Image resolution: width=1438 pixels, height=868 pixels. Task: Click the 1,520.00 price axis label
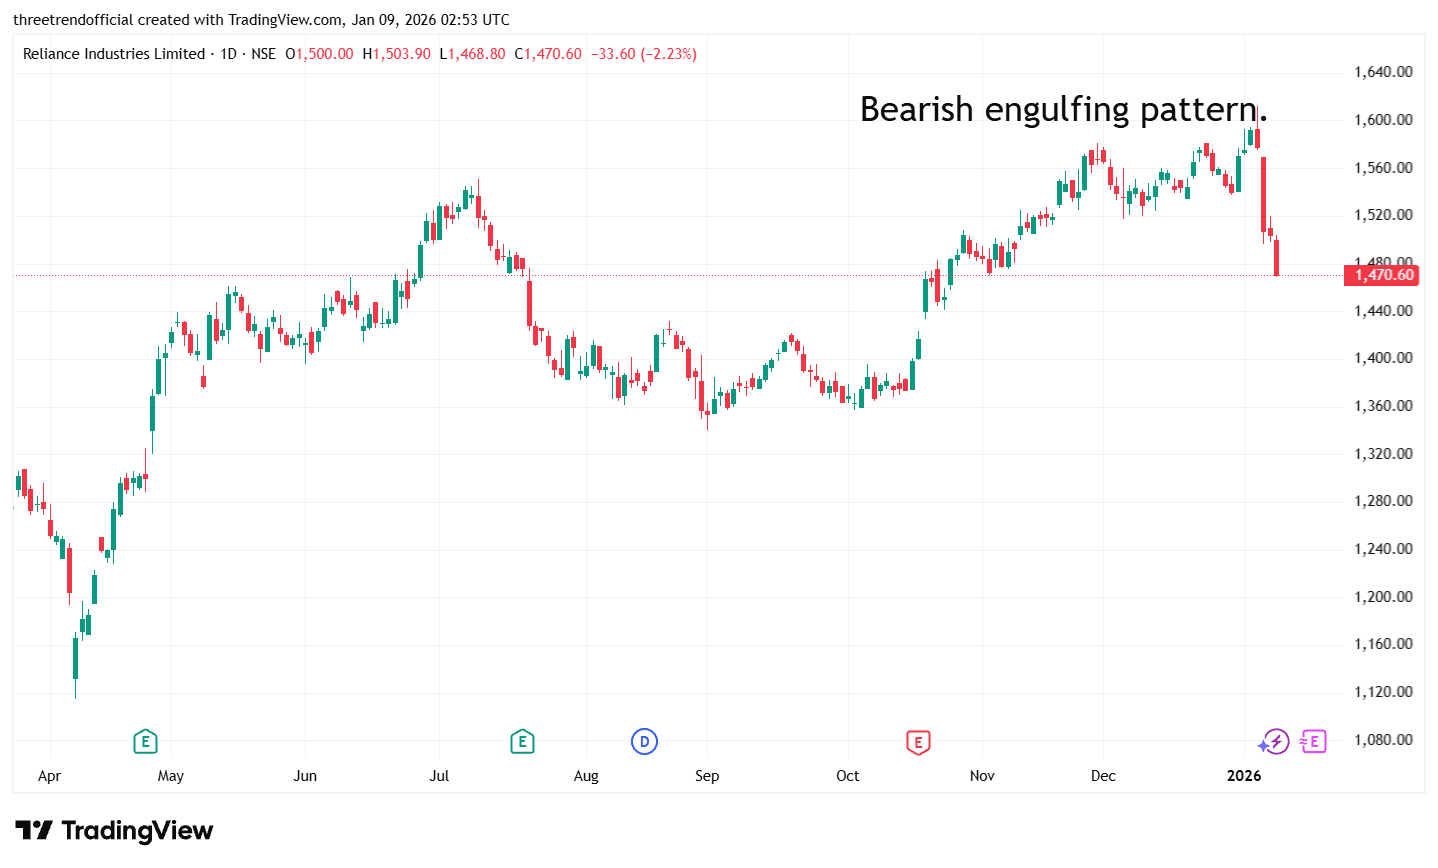[x=1383, y=215]
